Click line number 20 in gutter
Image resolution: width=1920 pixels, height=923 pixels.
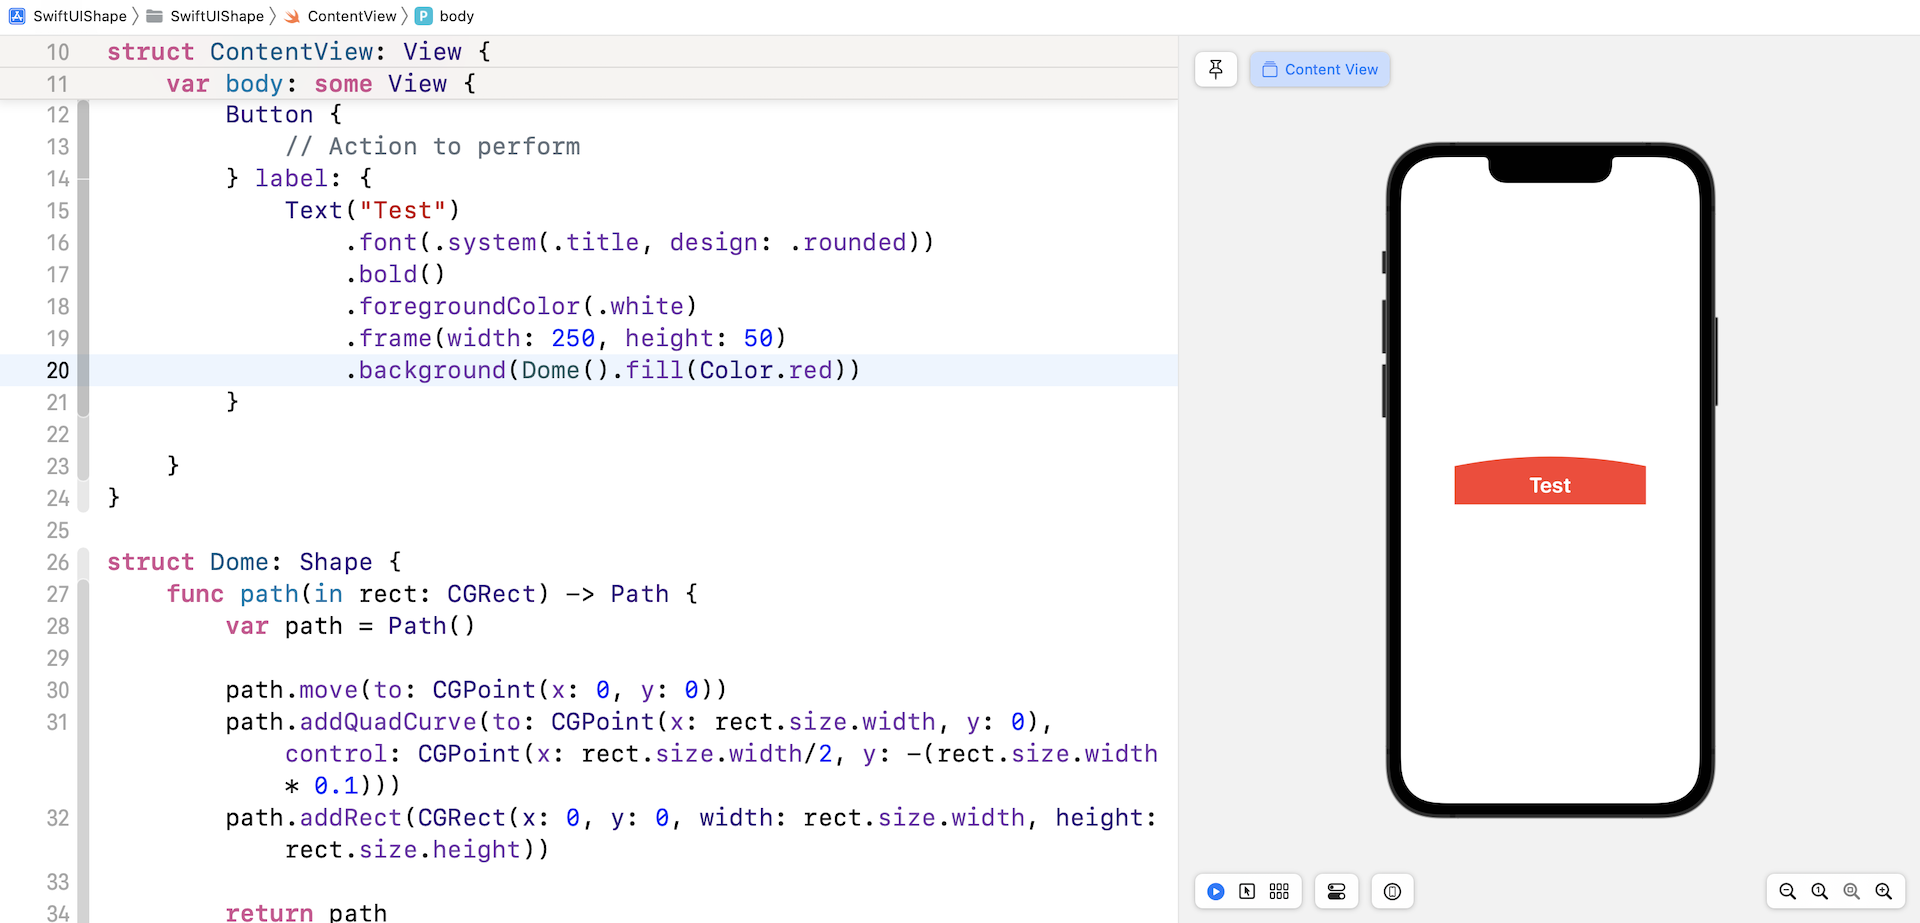(57, 370)
